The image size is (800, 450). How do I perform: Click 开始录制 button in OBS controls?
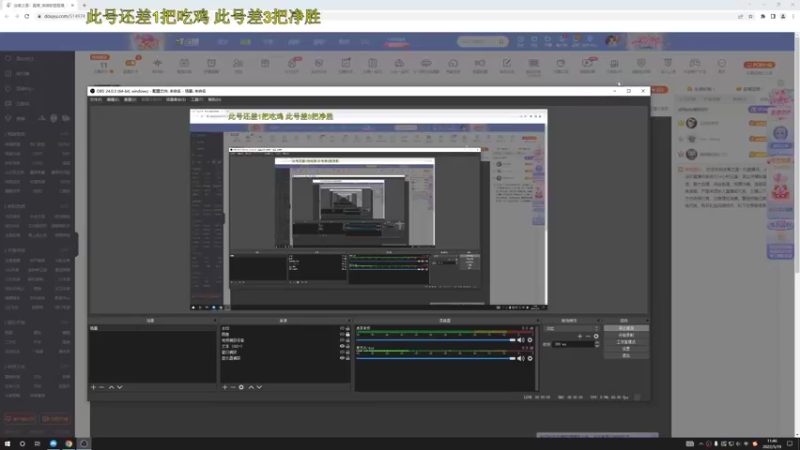[x=627, y=335]
